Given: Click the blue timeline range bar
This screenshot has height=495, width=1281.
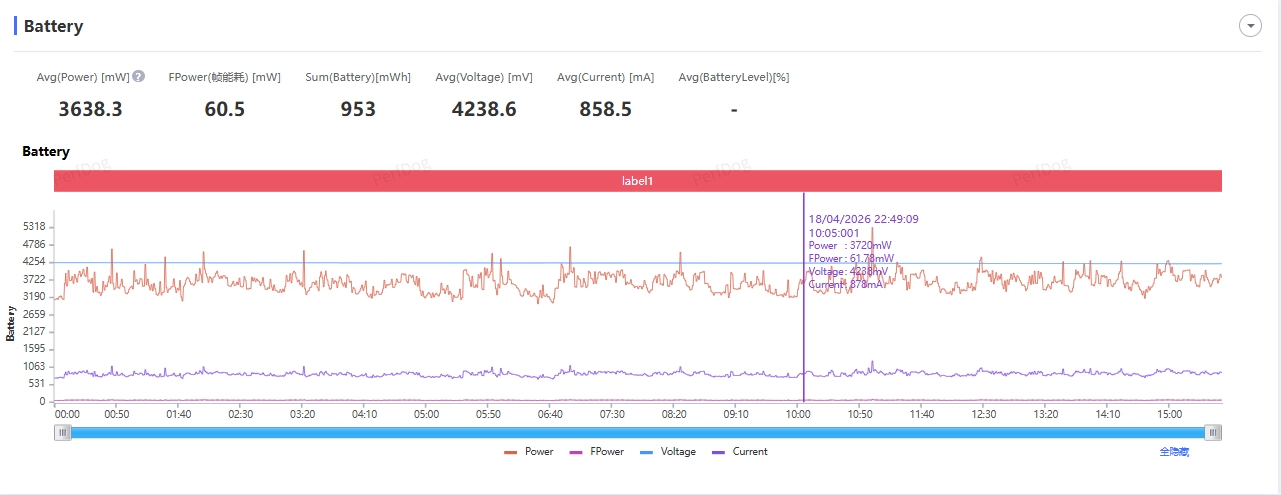Looking at the screenshot, I should [x=638, y=433].
